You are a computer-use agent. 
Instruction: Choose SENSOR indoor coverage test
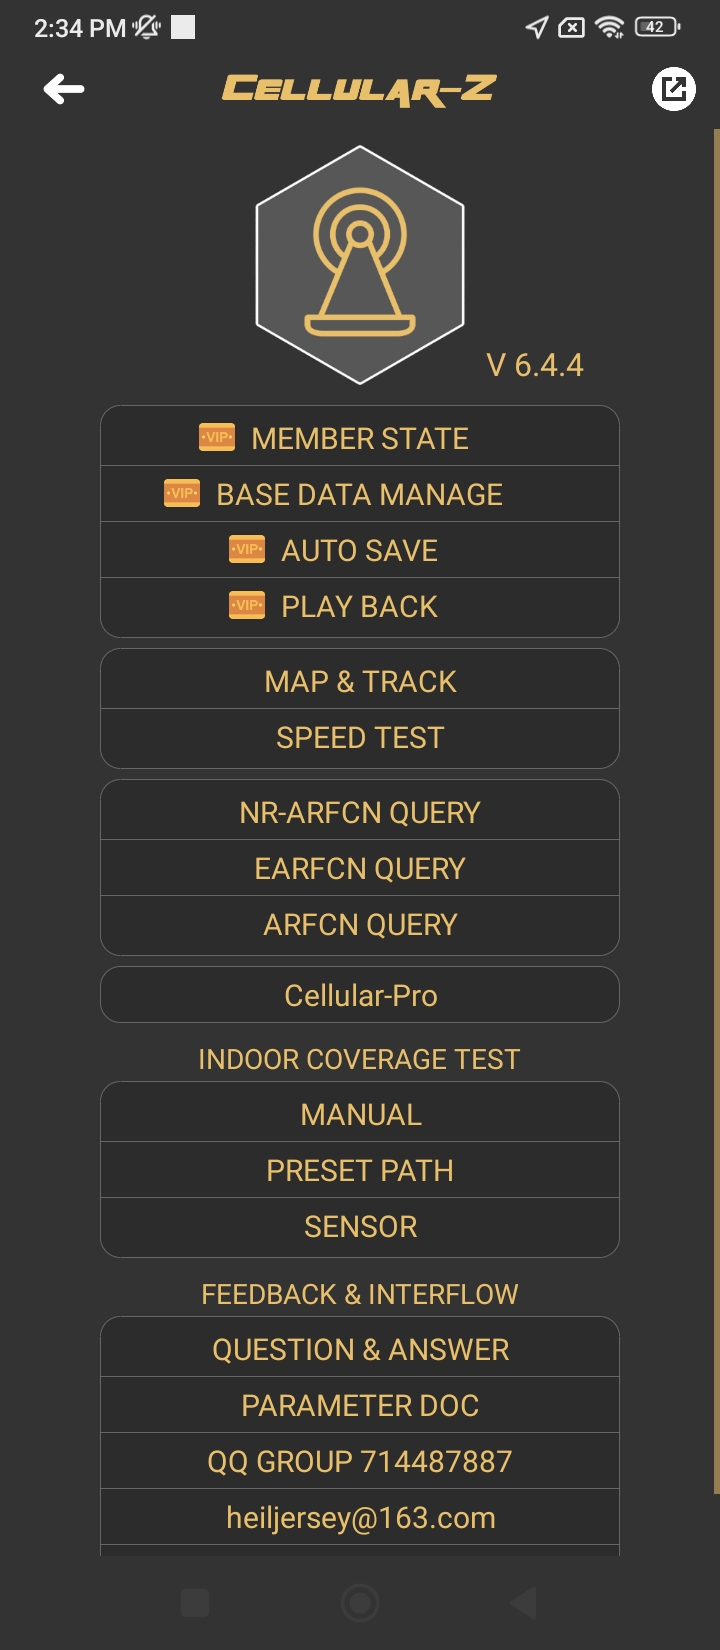360,1227
